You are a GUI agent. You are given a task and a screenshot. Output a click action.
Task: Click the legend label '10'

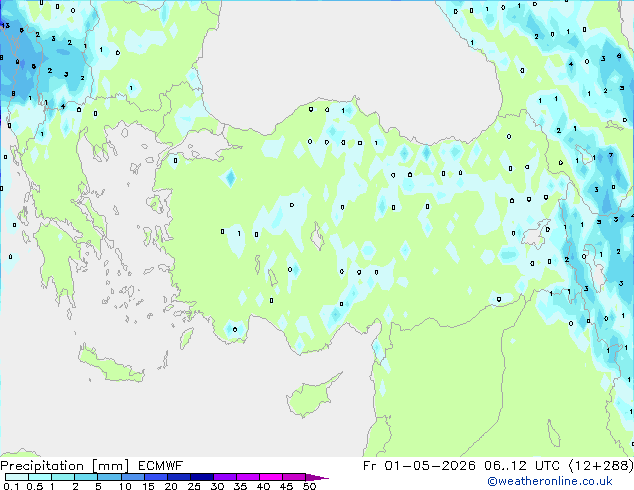125,486
